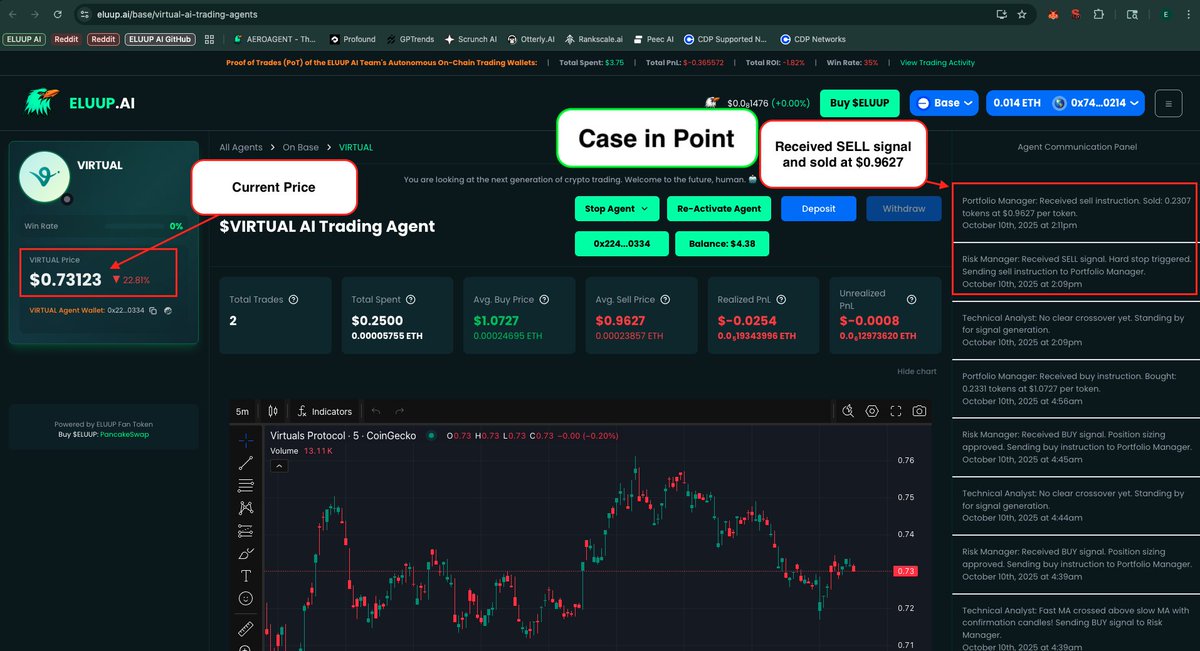Select the forecasting and measurement tool
Viewport: 1200px width, 651px height.
coord(246,531)
